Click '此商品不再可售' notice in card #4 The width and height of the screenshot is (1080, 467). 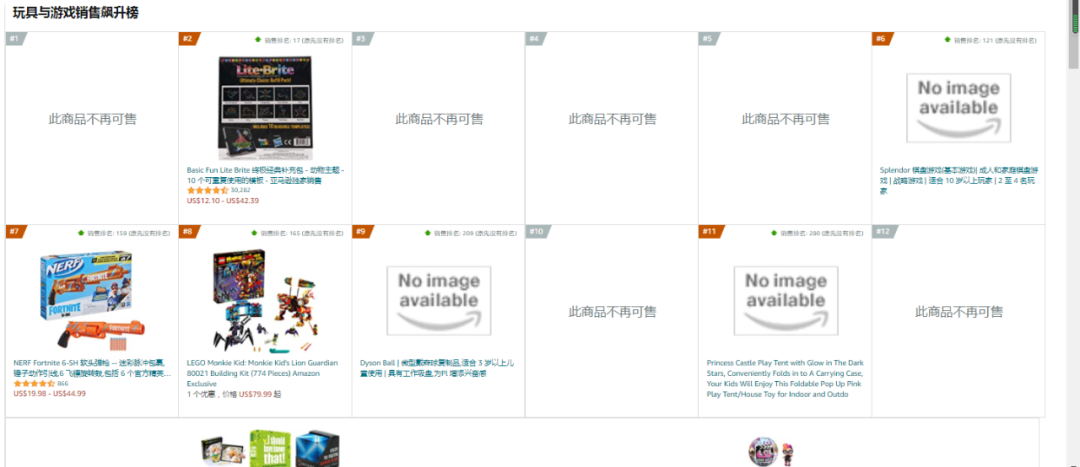612,118
